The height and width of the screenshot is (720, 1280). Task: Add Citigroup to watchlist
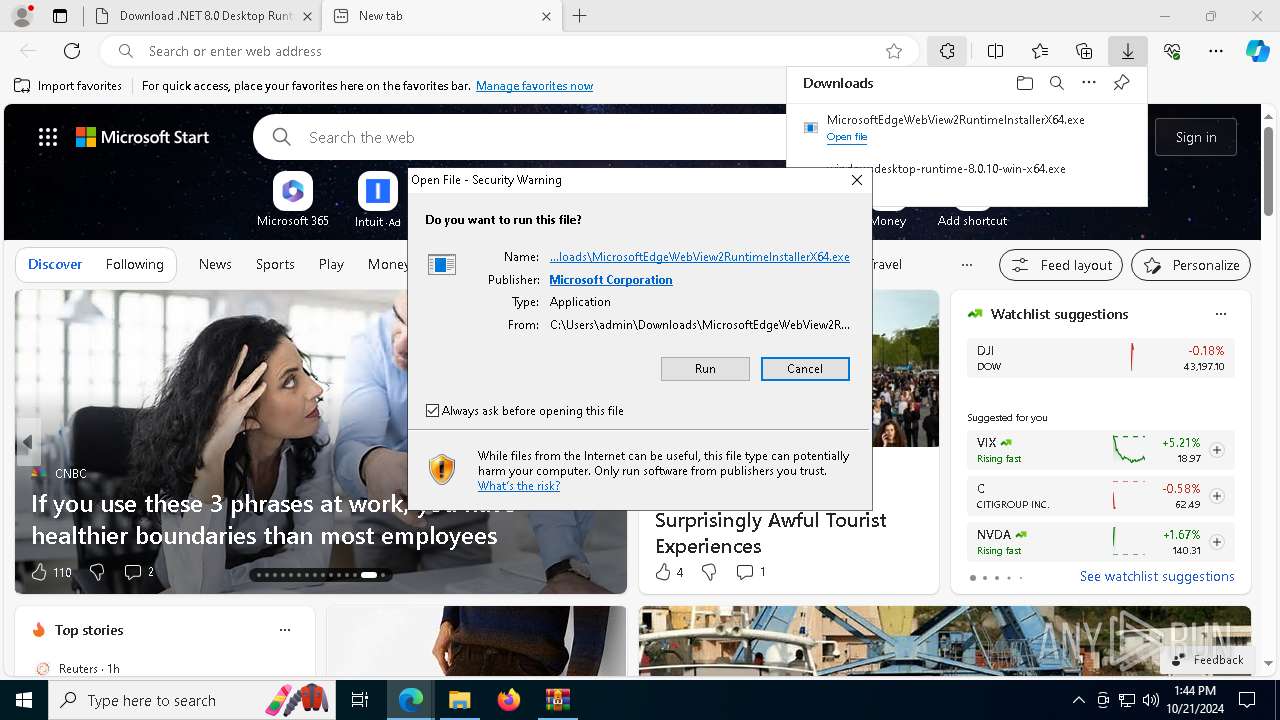point(1217,496)
